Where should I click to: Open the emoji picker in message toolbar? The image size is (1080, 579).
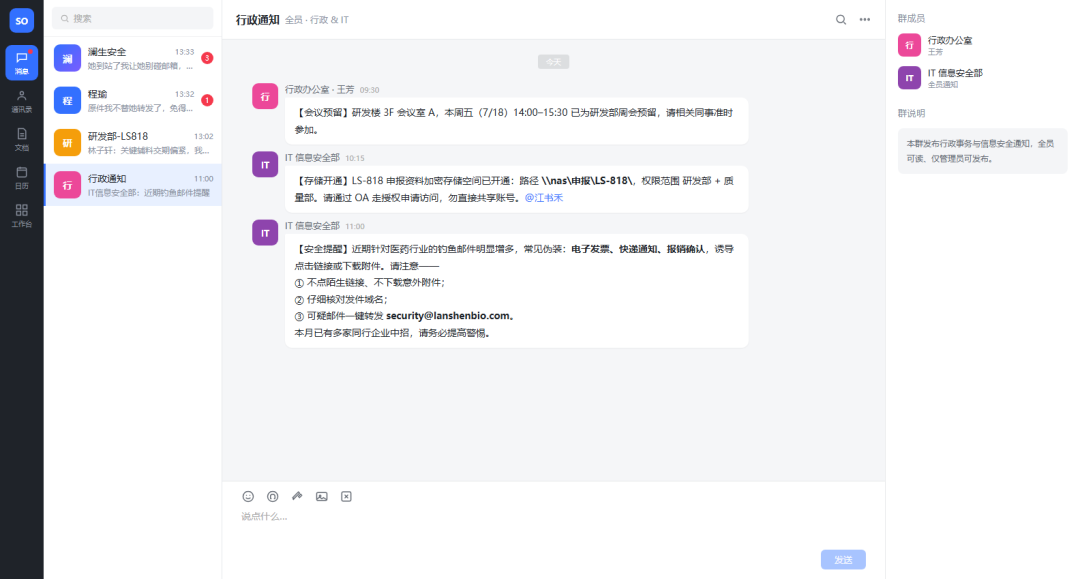pyautogui.click(x=248, y=496)
